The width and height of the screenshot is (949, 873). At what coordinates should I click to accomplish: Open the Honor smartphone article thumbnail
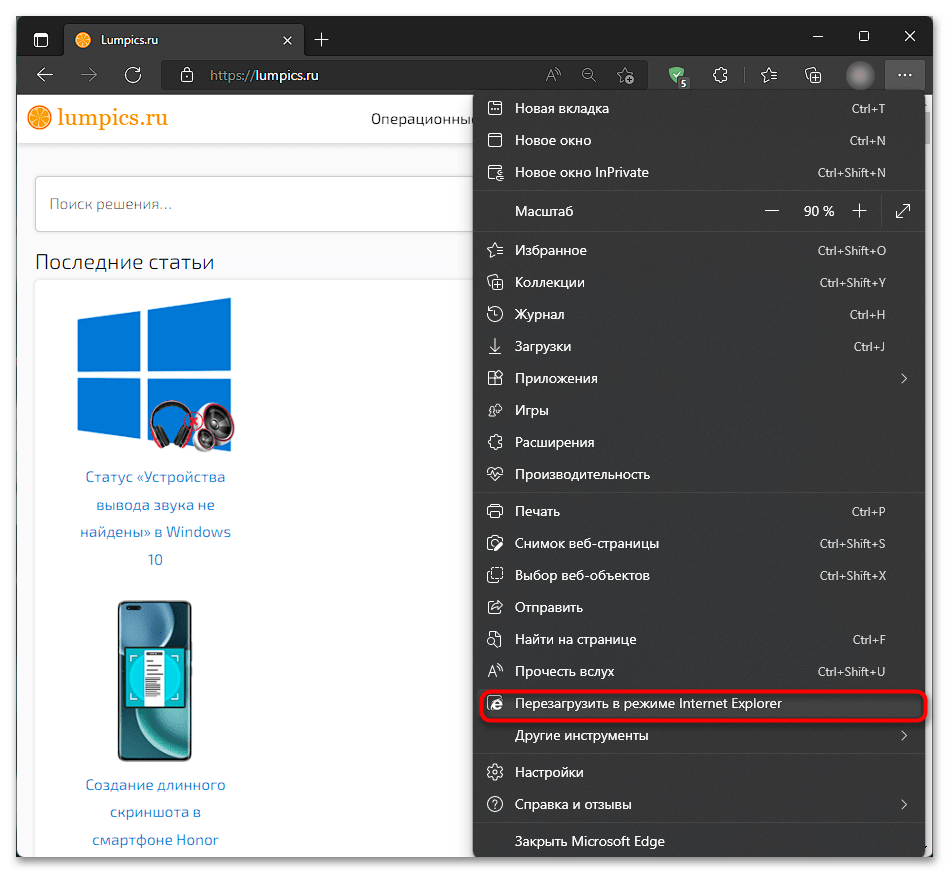(155, 681)
